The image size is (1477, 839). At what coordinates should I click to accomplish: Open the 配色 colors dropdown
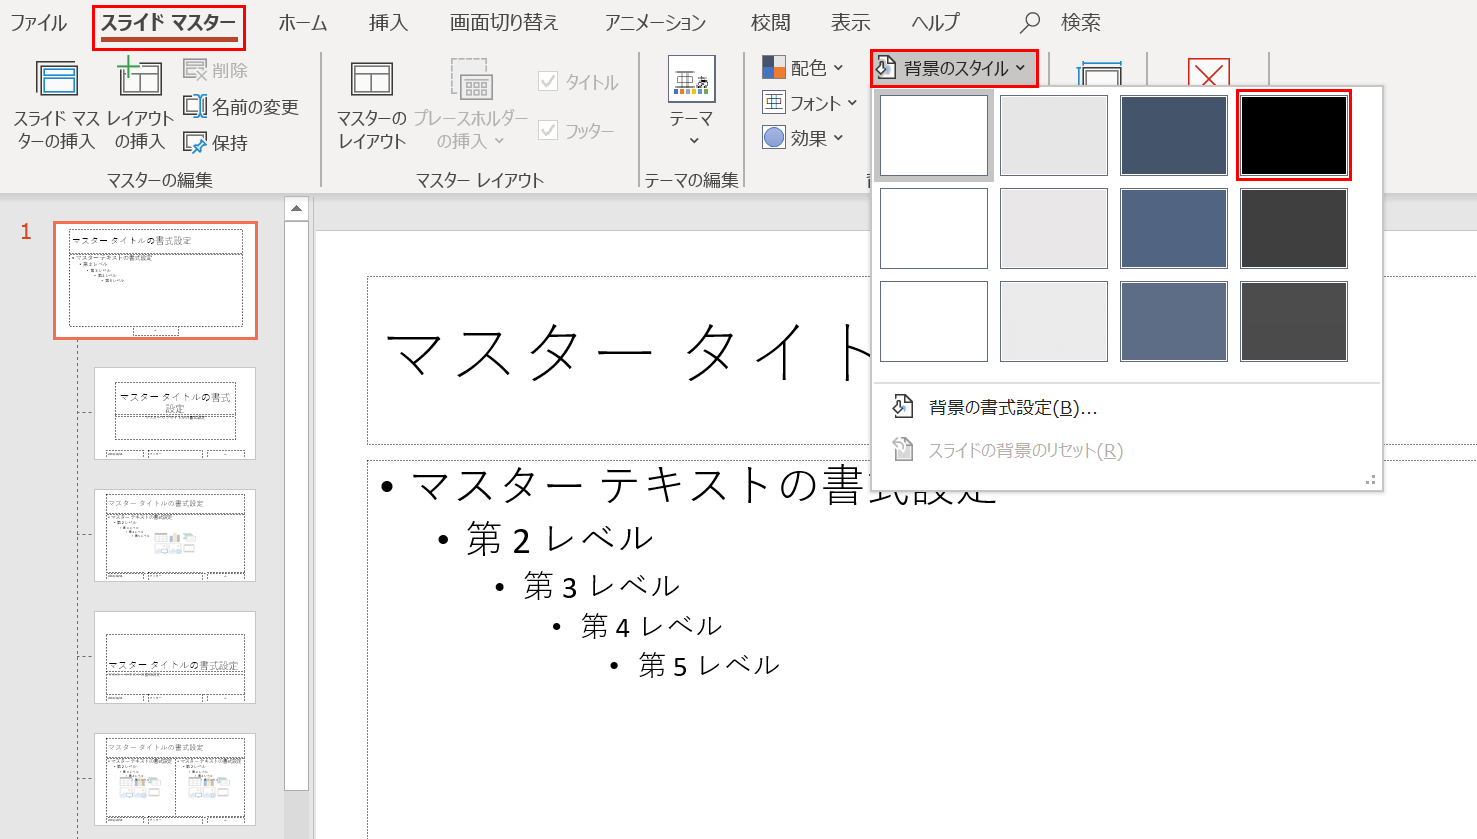pyautogui.click(x=803, y=68)
